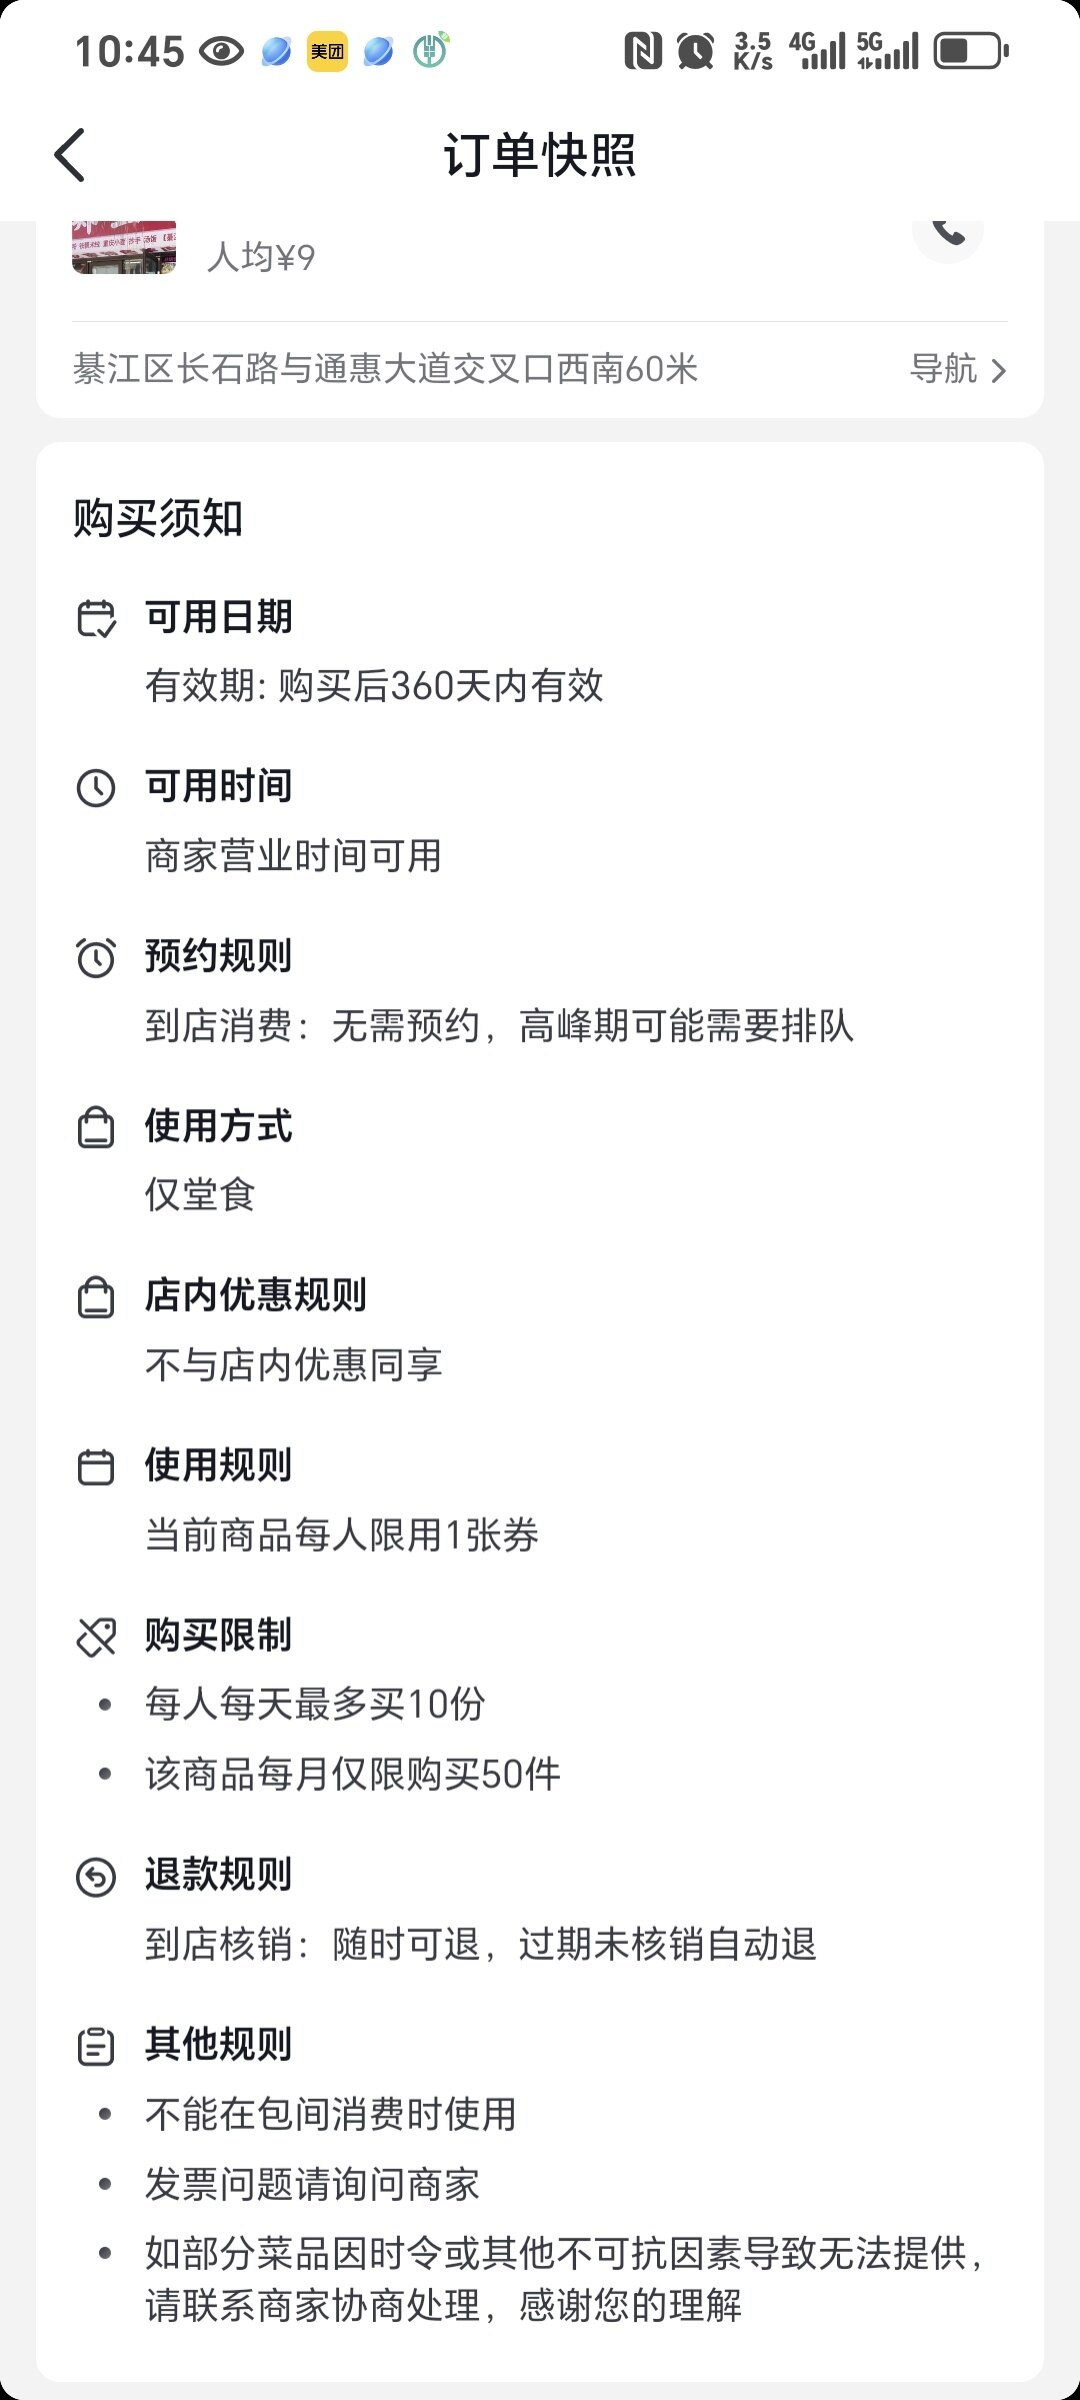Tap the calendar icon beside 可用日期
The width and height of the screenshot is (1080, 2400).
pyautogui.click(x=96, y=618)
